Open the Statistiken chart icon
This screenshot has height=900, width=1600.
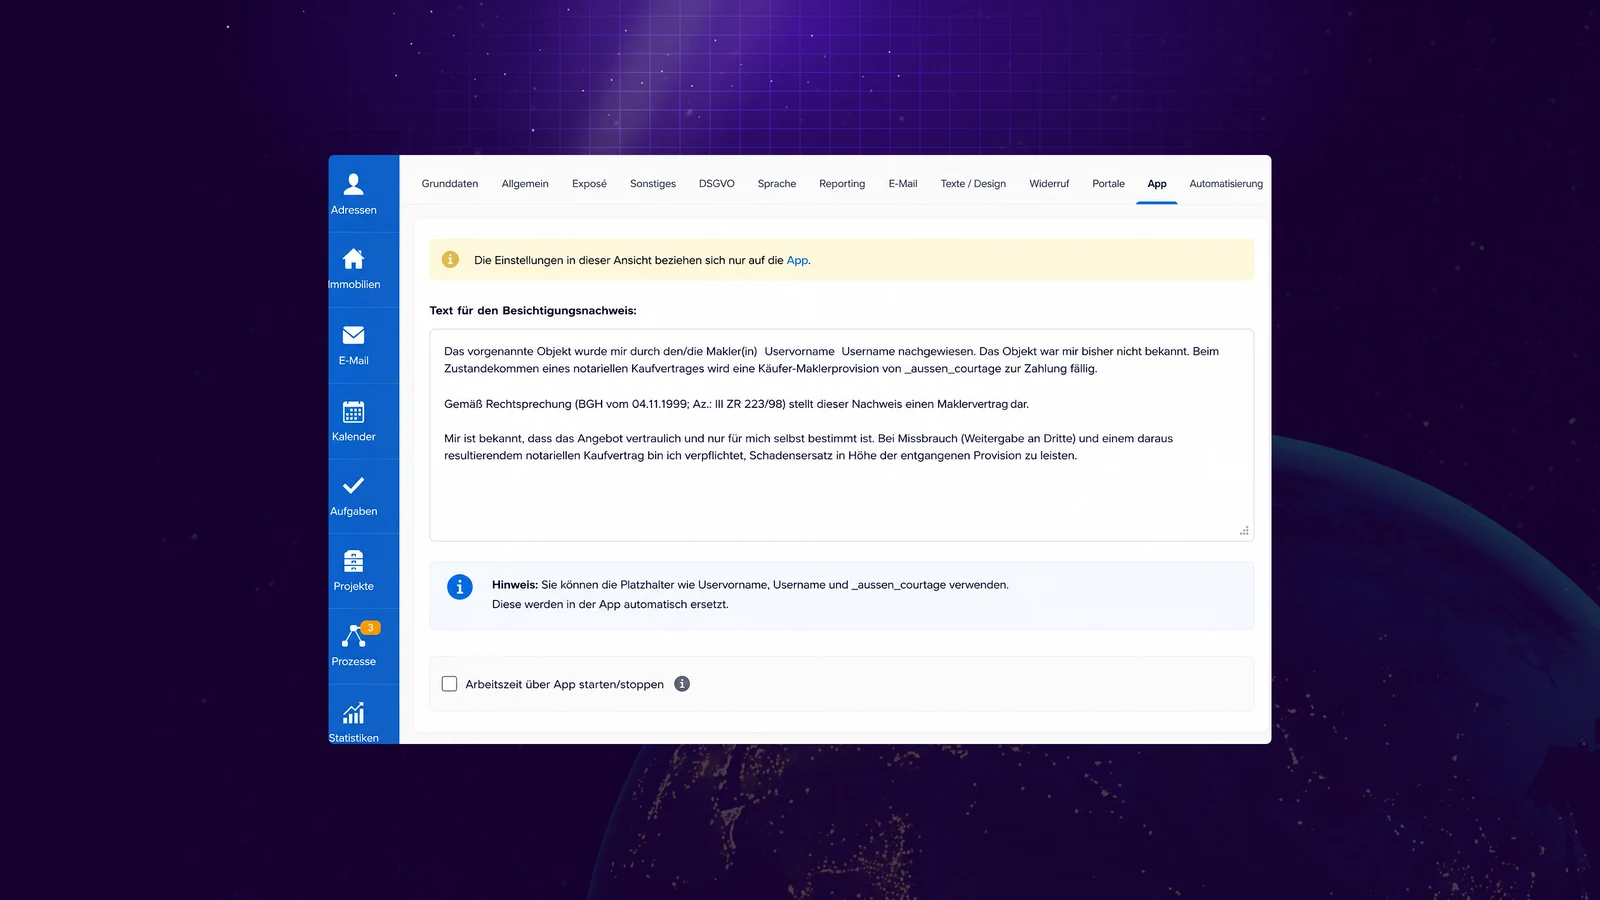tap(353, 713)
